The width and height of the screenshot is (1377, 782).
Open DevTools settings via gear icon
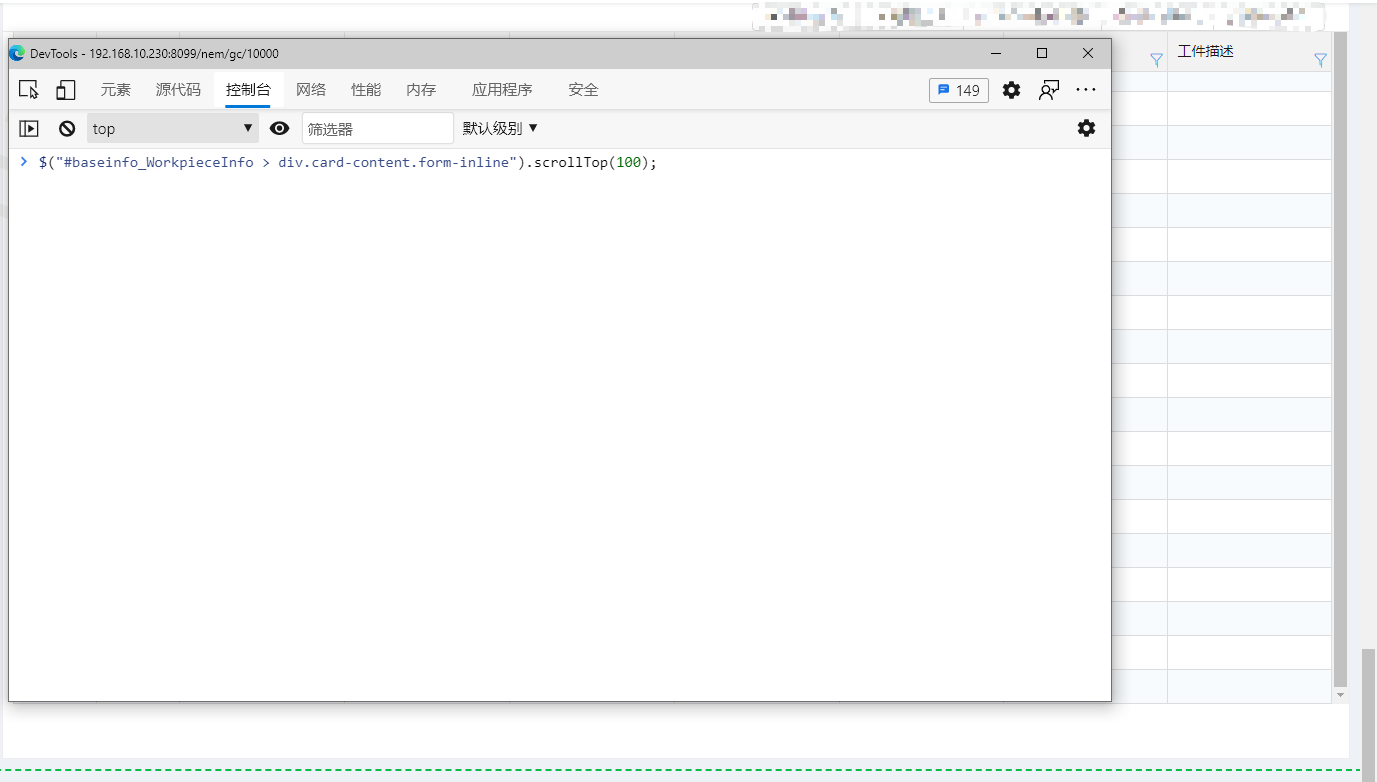pyautogui.click(x=1011, y=90)
